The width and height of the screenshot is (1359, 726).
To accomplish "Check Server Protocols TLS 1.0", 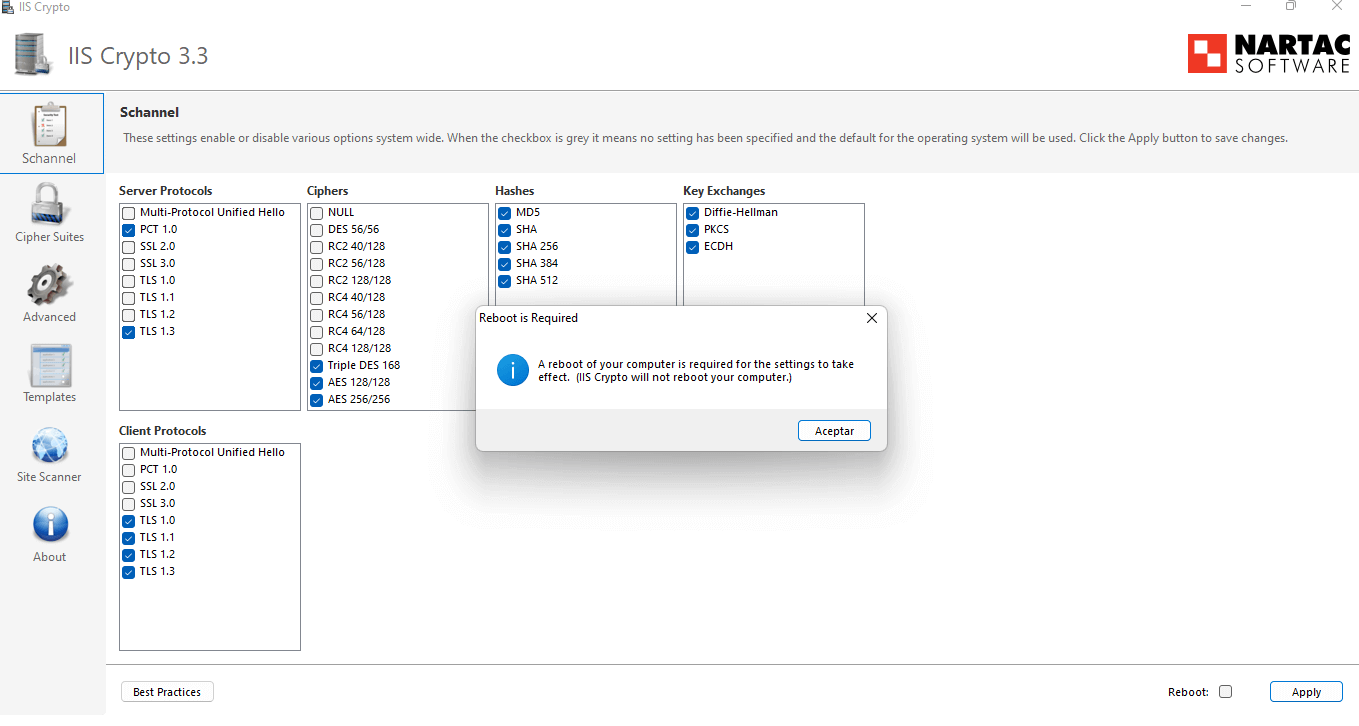I will (128, 281).
